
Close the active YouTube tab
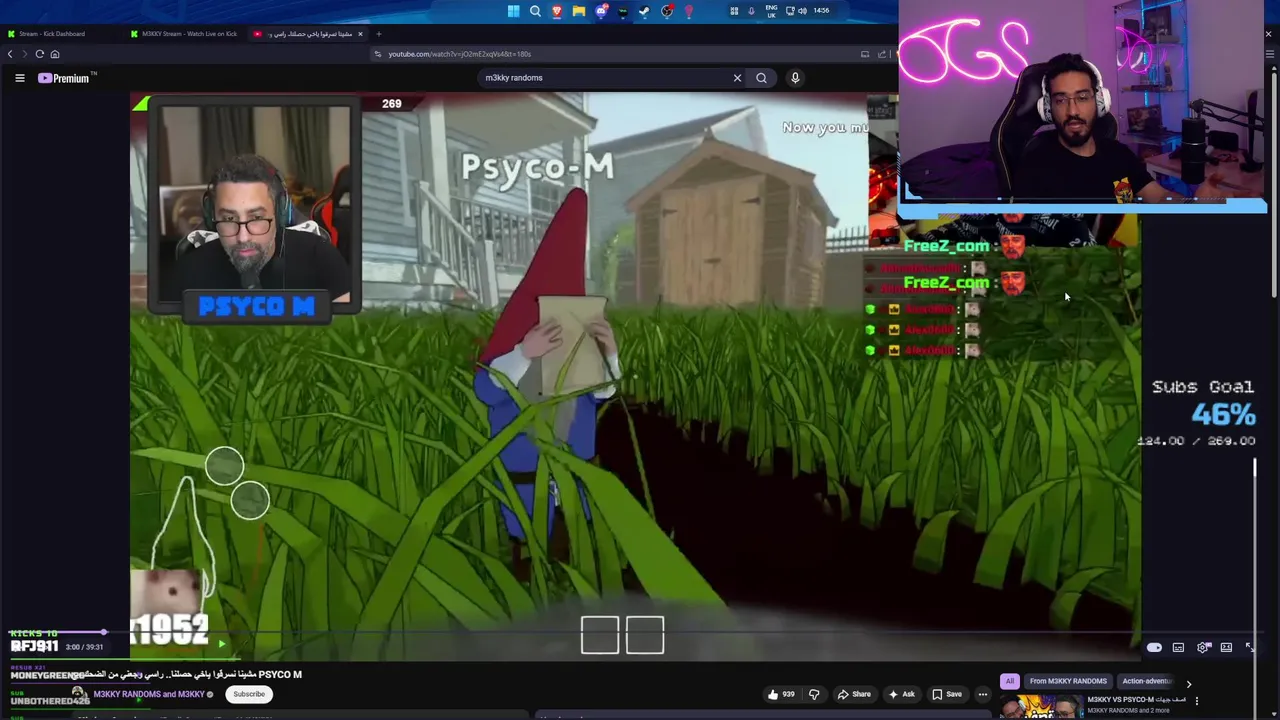coord(362,34)
